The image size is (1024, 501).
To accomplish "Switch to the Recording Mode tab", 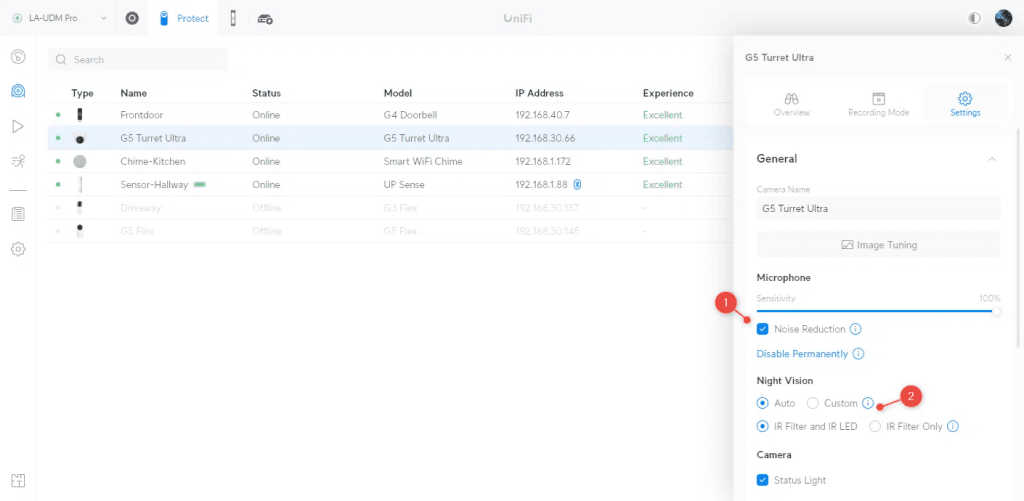I will (878, 104).
